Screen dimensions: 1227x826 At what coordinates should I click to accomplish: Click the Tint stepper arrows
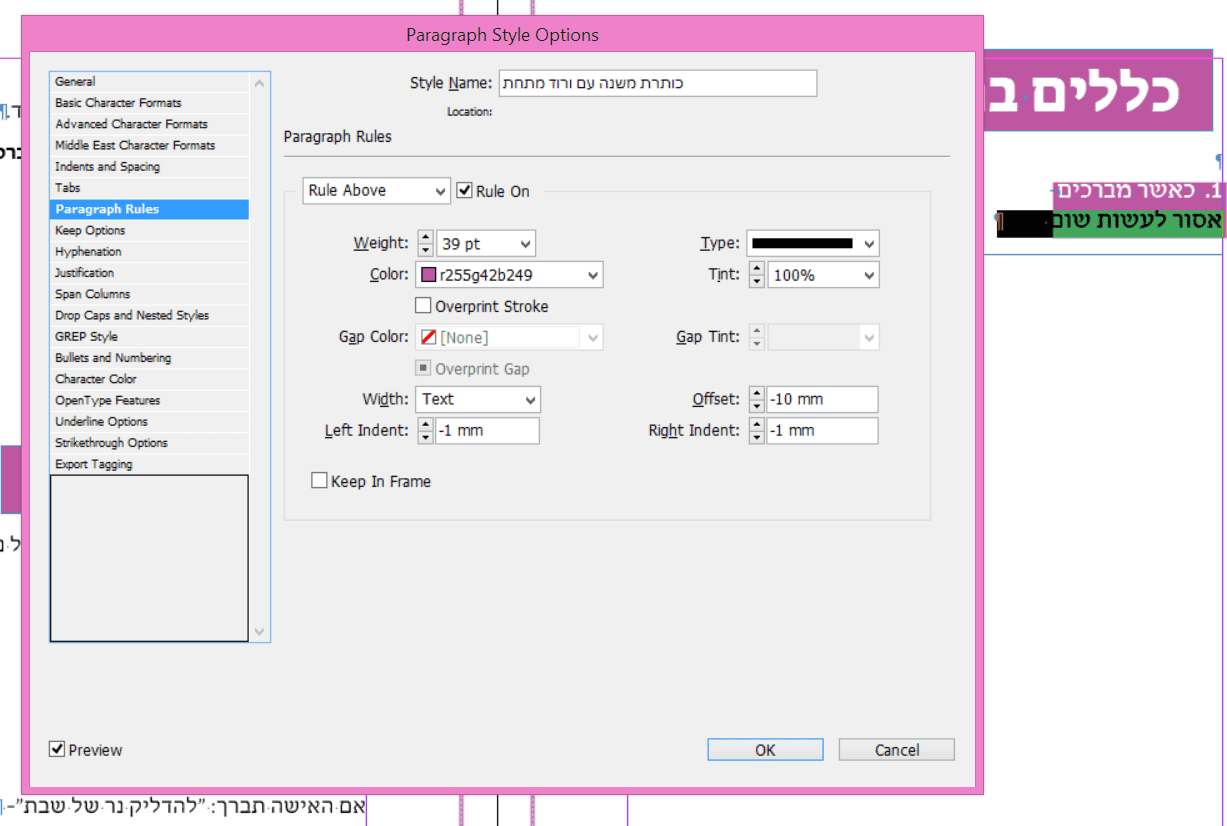pyautogui.click(x=757, y=275)
